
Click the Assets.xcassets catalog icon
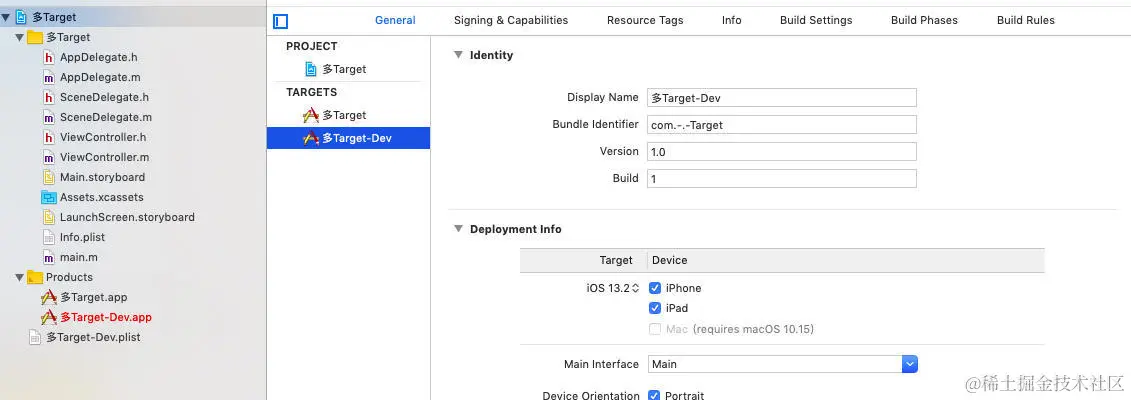coord(48,197)
